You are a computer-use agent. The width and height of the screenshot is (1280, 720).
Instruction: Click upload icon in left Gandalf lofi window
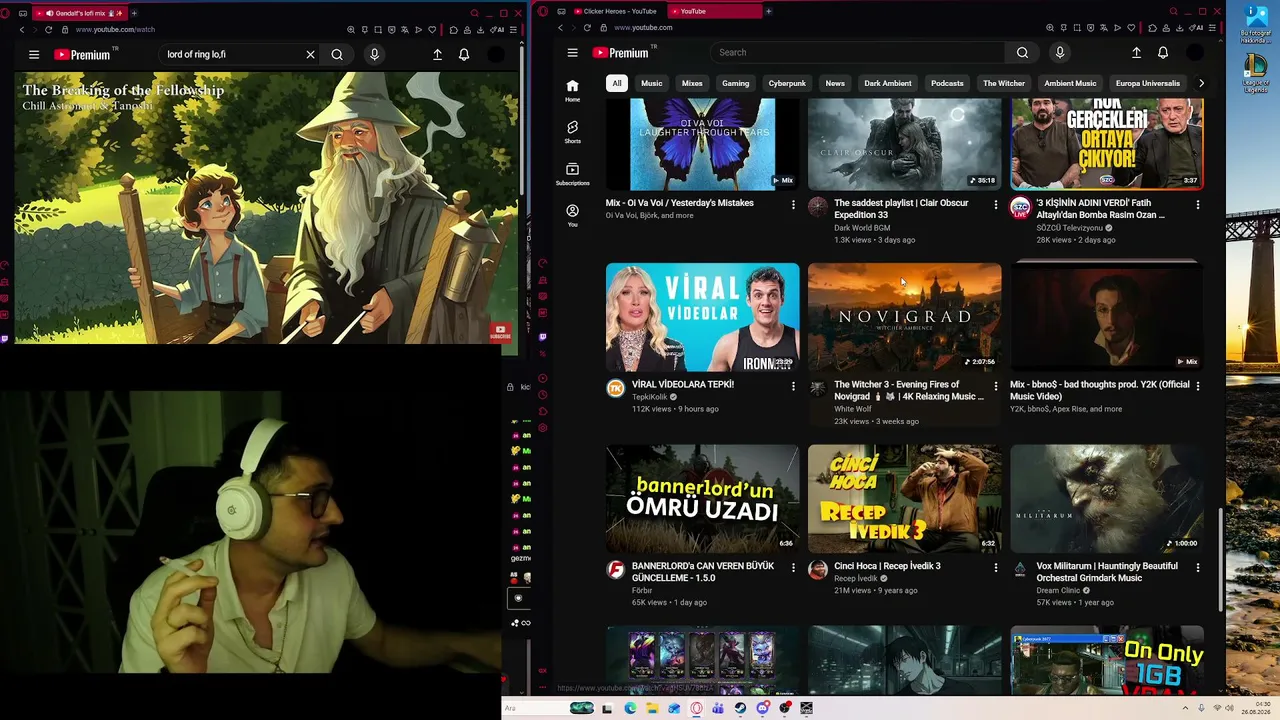[437, 55]
